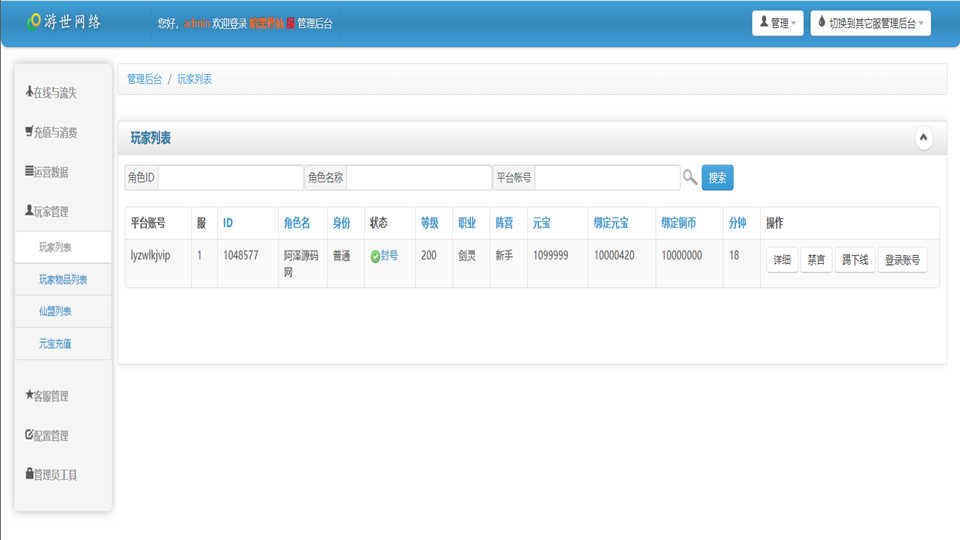This screenshot has width=960, height=540.
Task: Sort by 等级 column header
Action: (x=429, y=223)
